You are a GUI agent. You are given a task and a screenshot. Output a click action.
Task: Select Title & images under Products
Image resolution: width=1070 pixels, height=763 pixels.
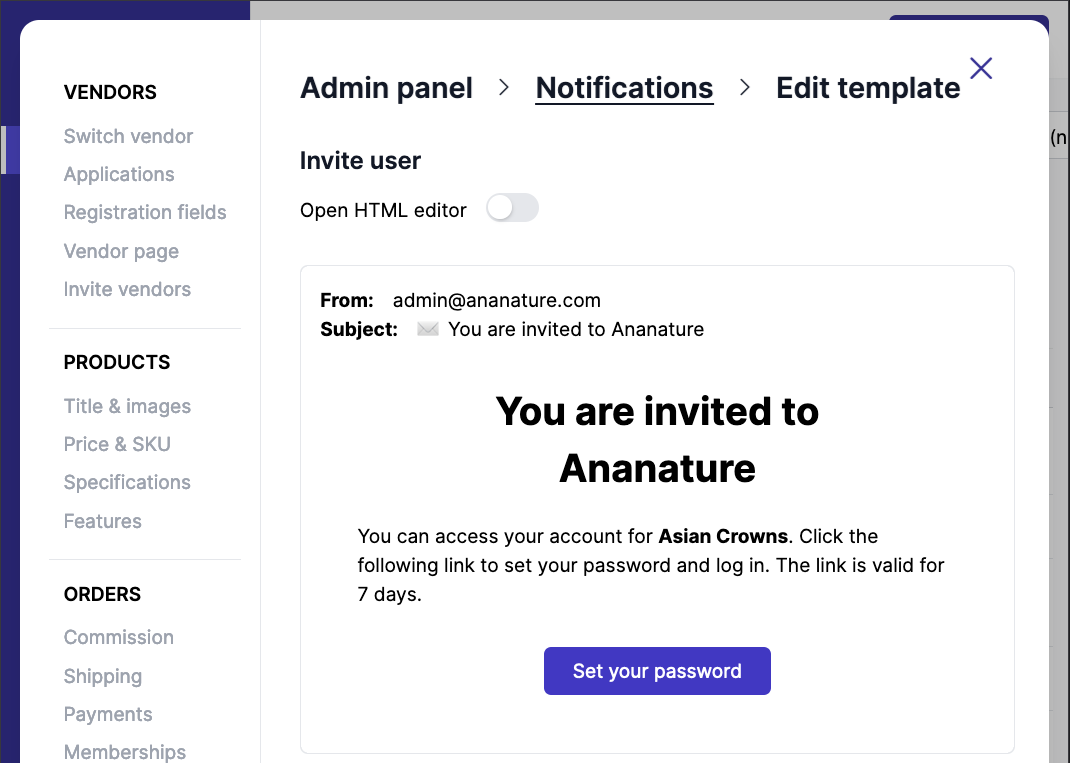tap(127, 406)
